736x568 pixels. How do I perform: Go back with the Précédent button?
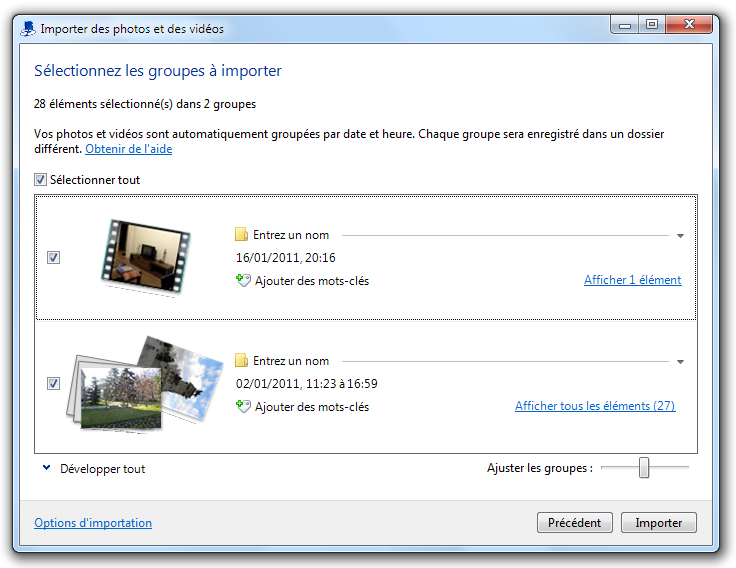coord(575,523)
